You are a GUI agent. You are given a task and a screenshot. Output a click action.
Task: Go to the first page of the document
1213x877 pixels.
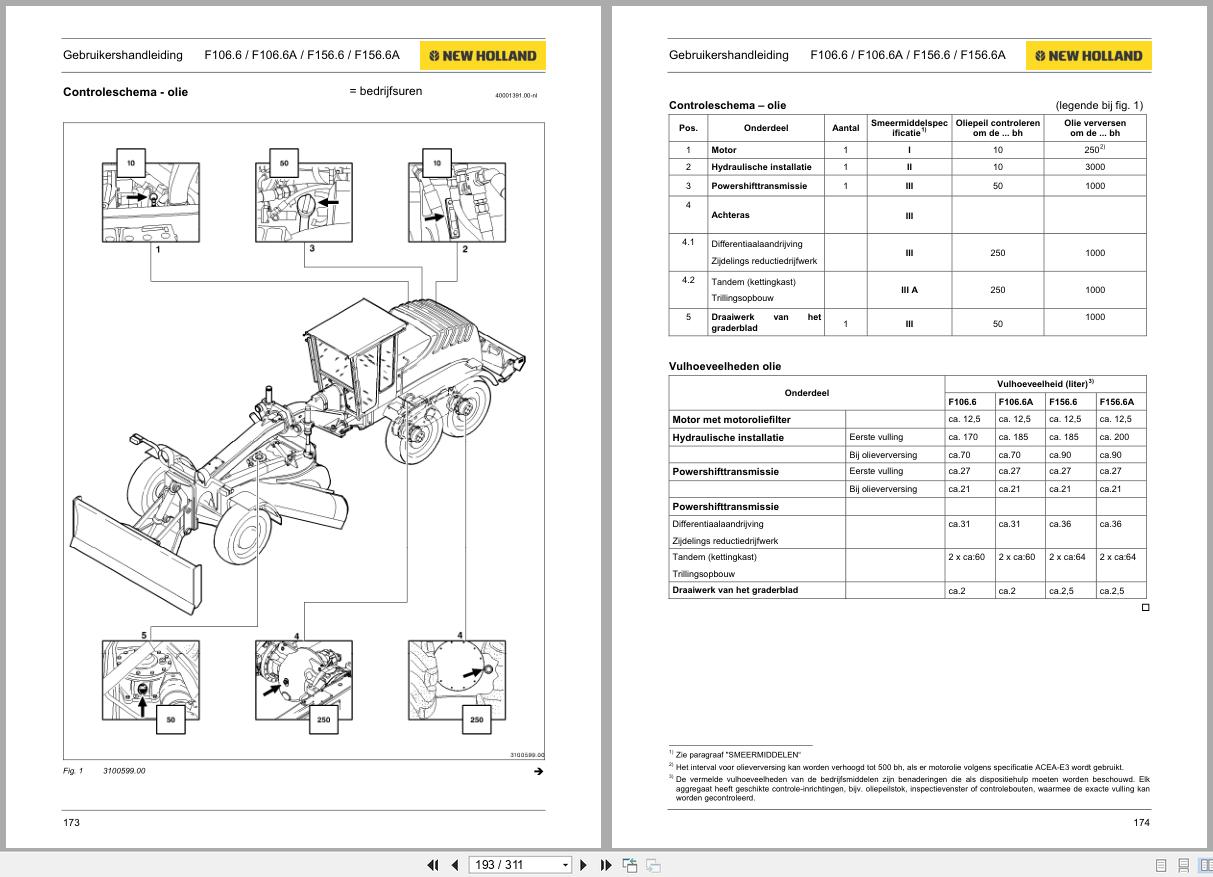pyautogui.click(x=433, y=865)
